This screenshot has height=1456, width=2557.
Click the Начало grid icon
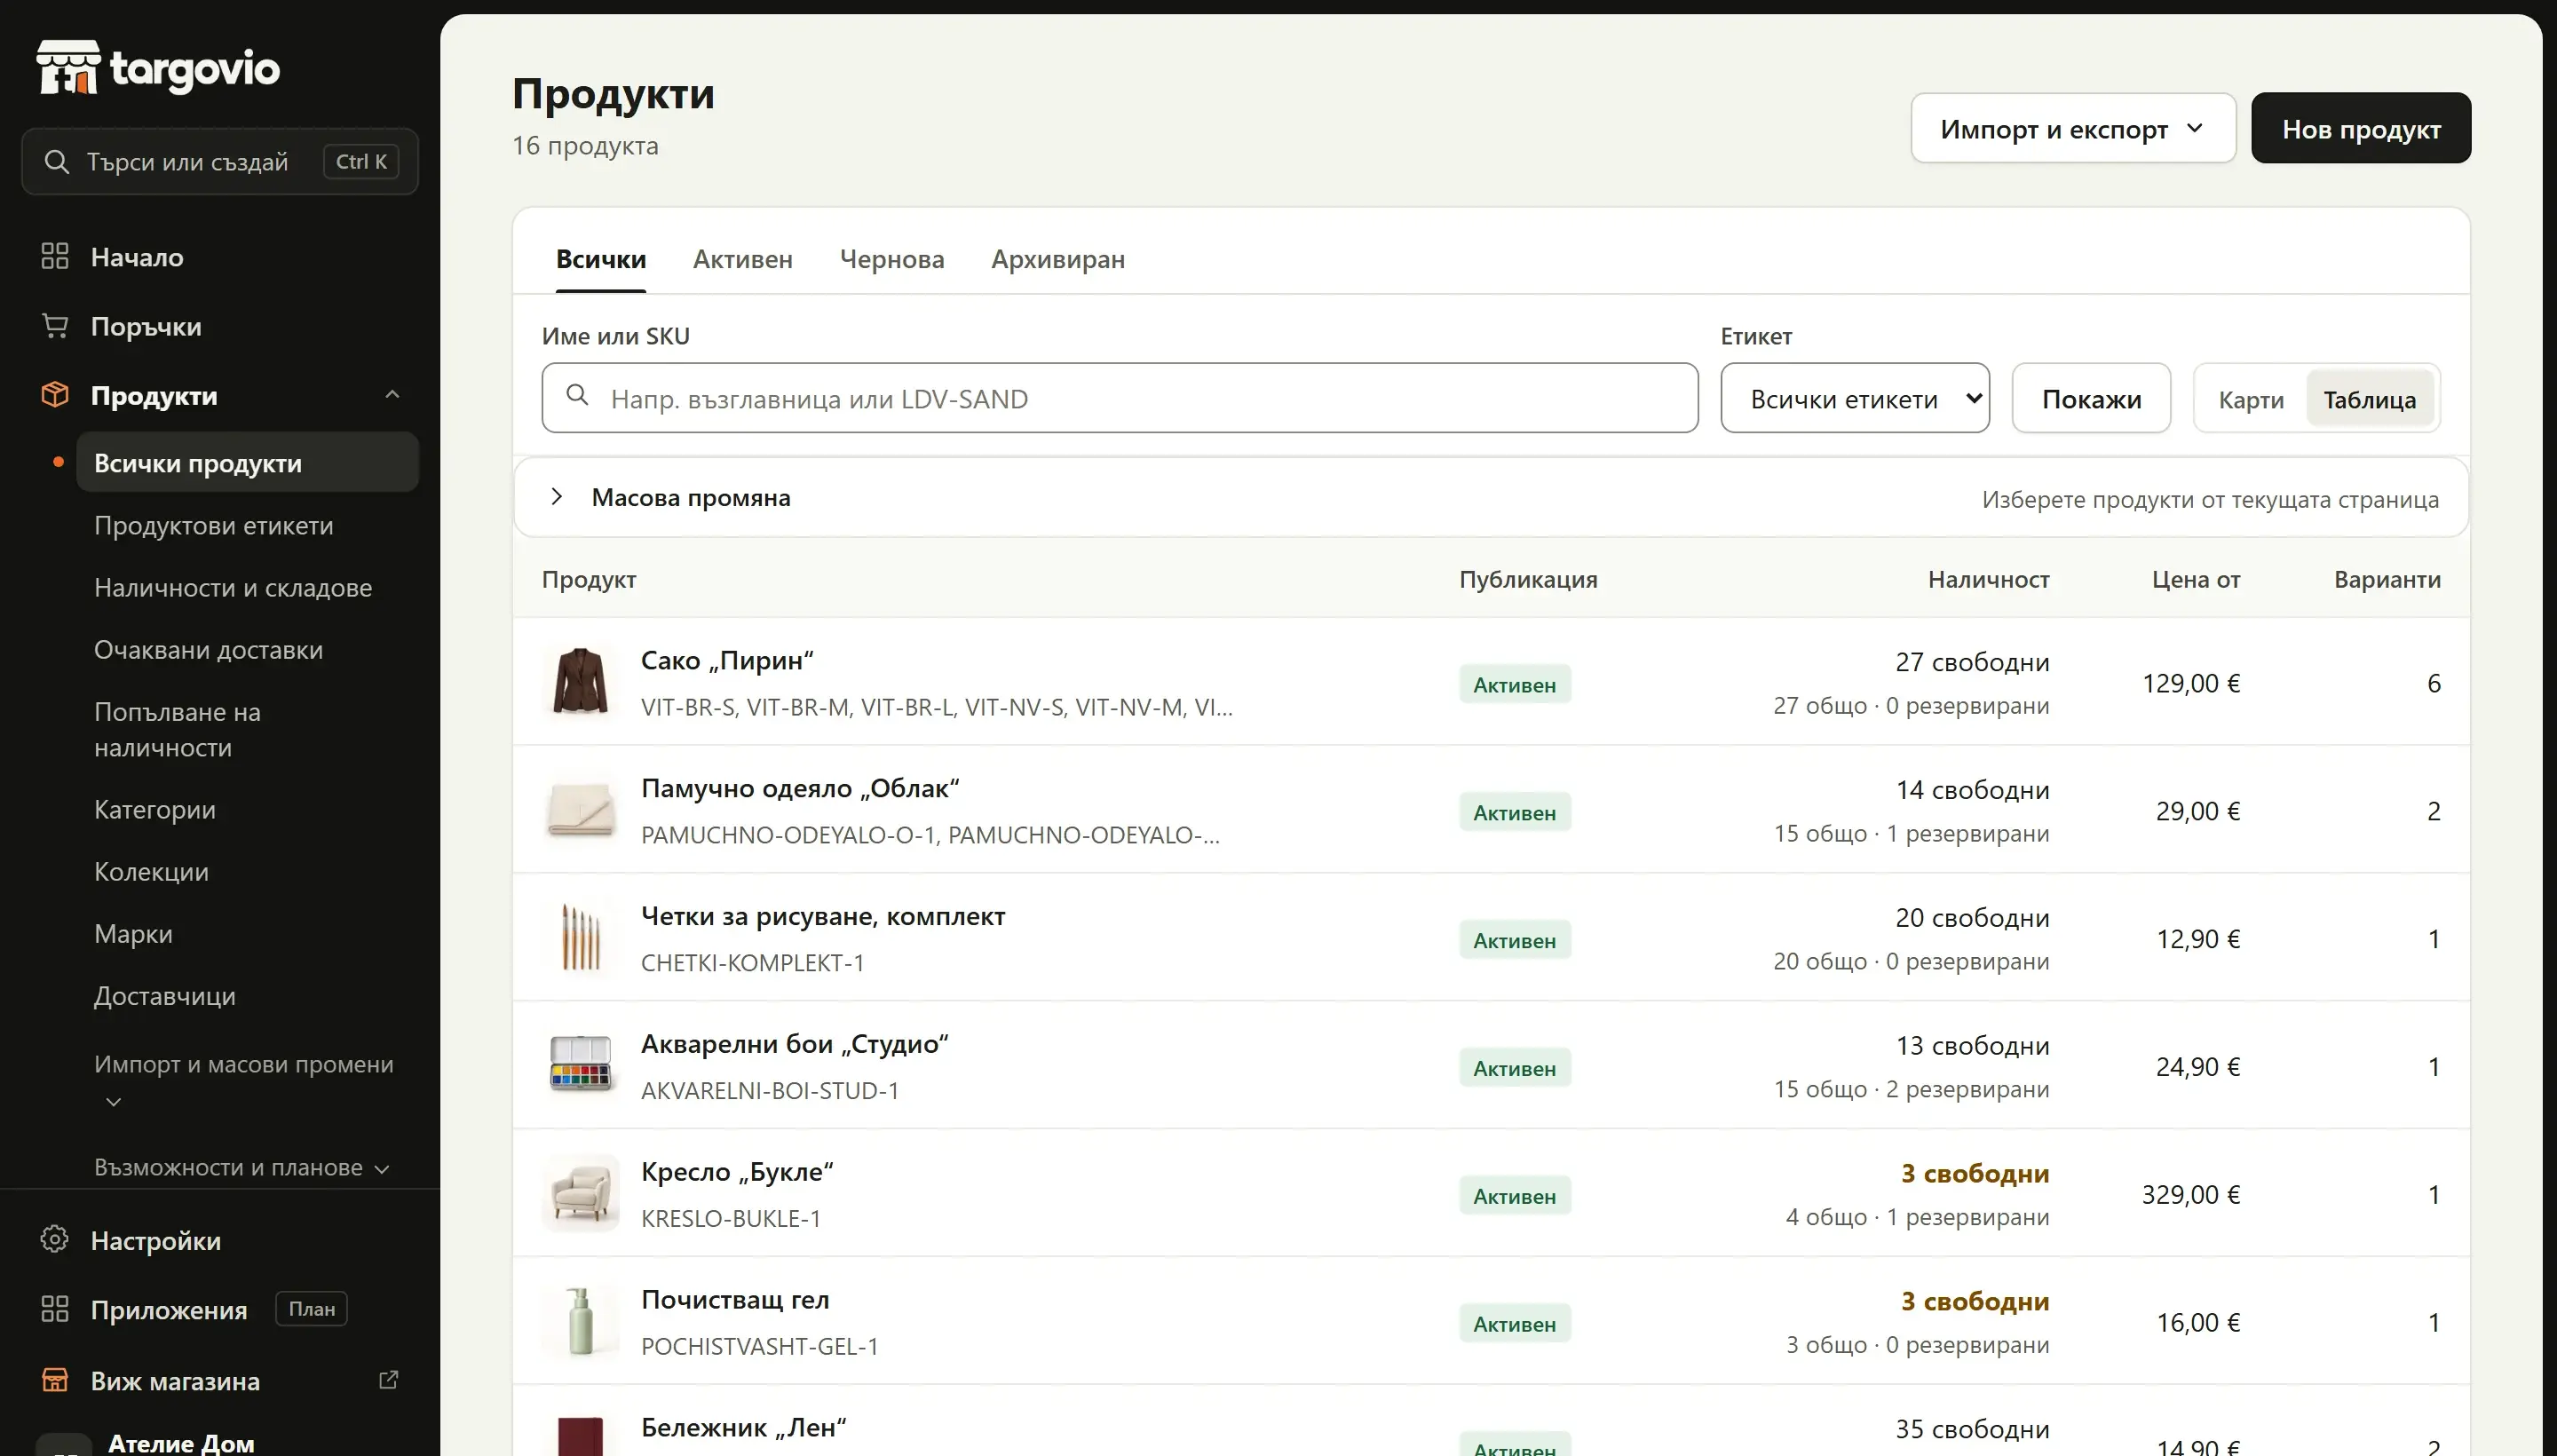55,257
